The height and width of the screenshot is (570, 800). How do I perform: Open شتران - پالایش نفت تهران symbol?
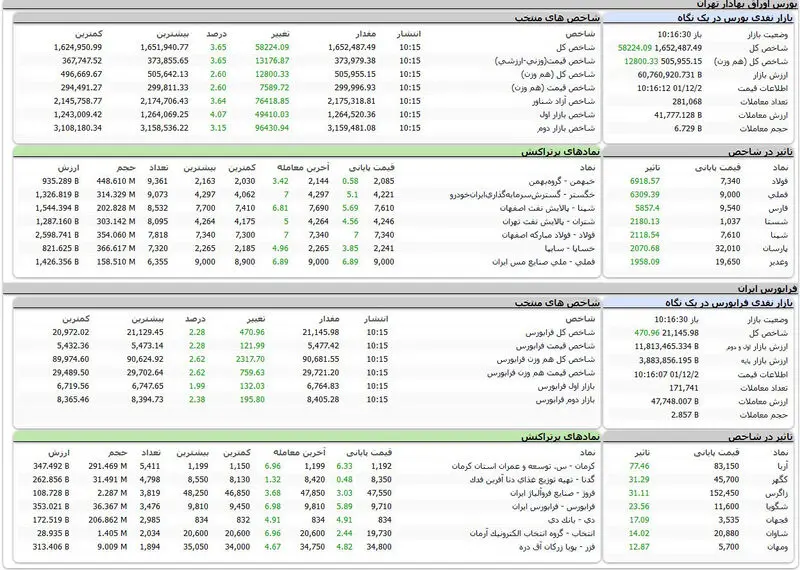pyautogui.click(x=548, y=221)
